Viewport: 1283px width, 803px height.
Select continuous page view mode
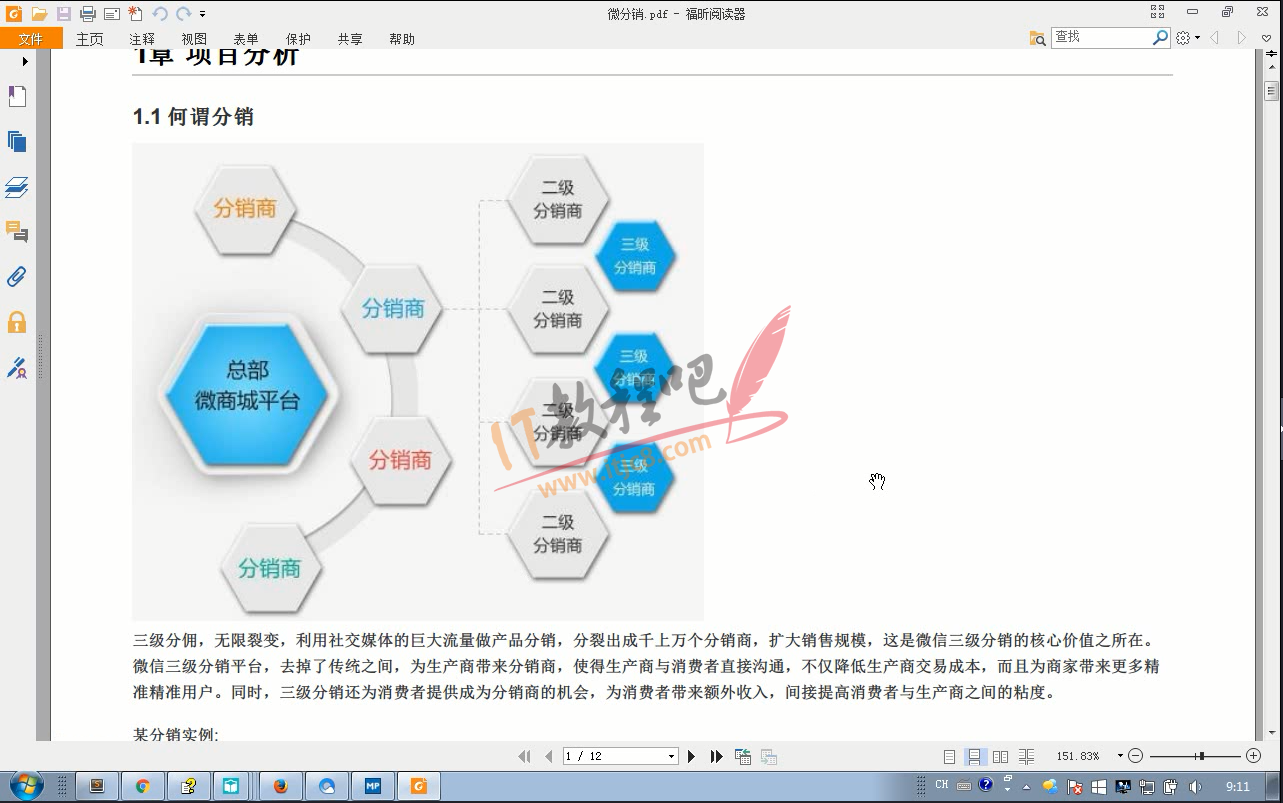974,757
